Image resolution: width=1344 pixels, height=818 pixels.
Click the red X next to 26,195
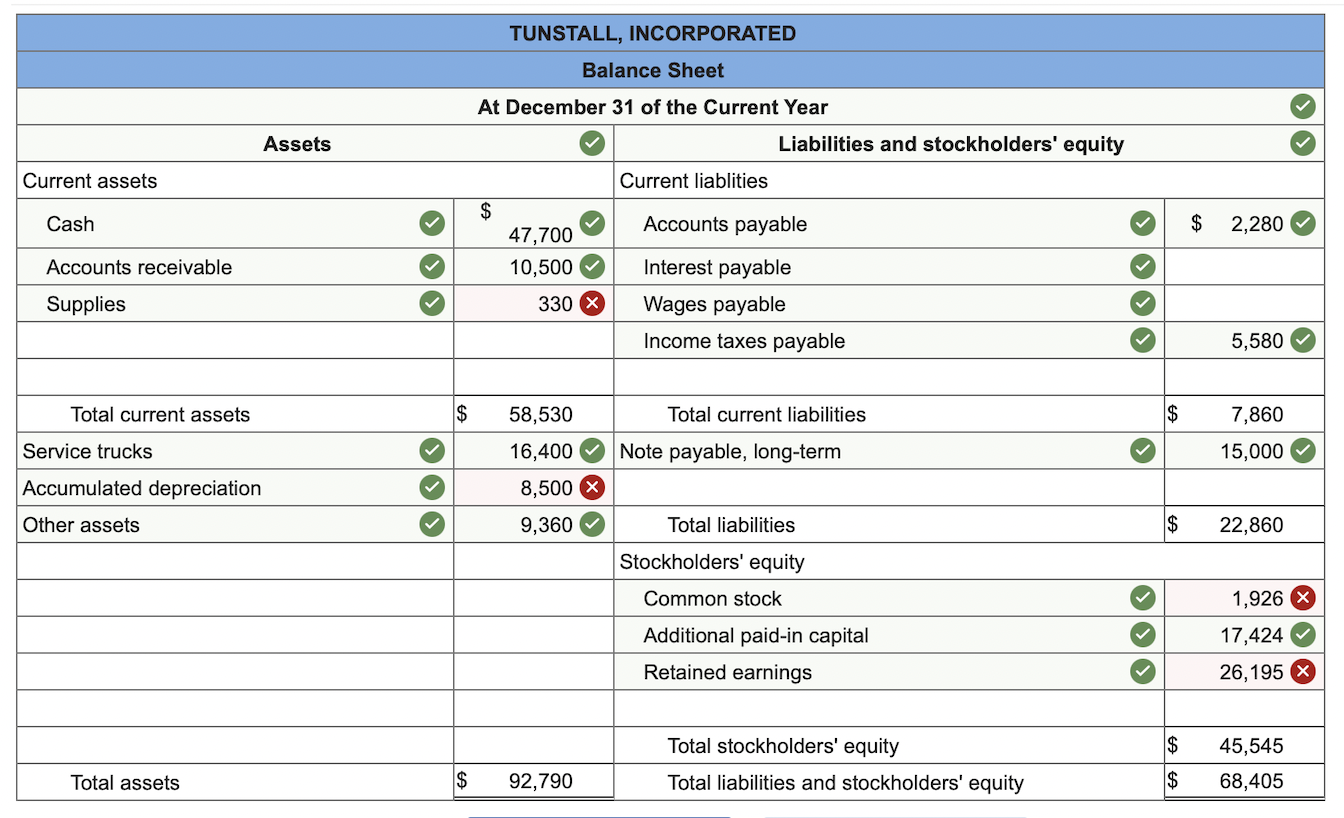coord(1301,672)
